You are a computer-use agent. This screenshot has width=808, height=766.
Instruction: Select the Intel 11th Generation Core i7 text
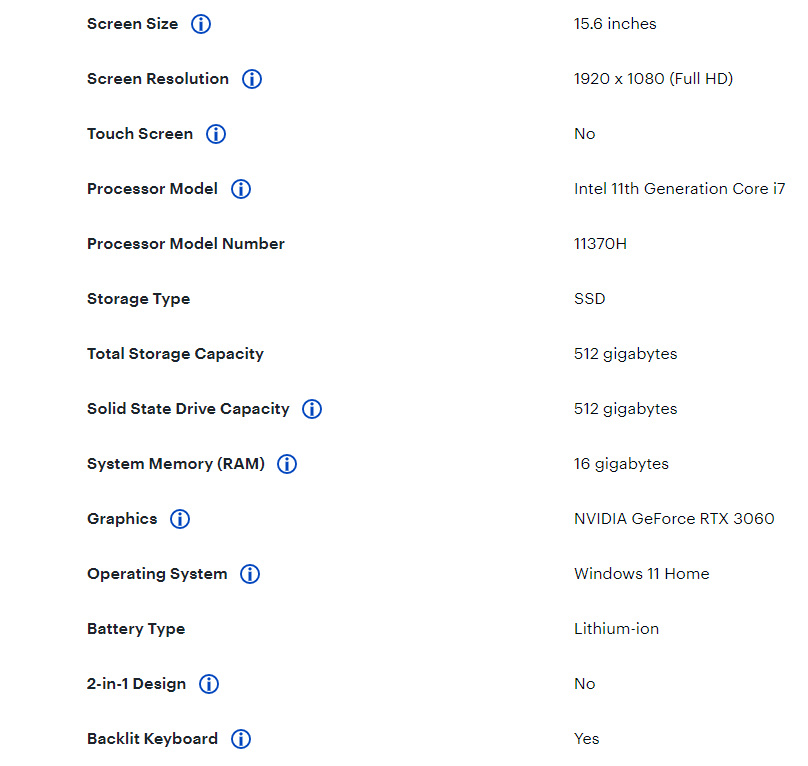tap(679, 189)
